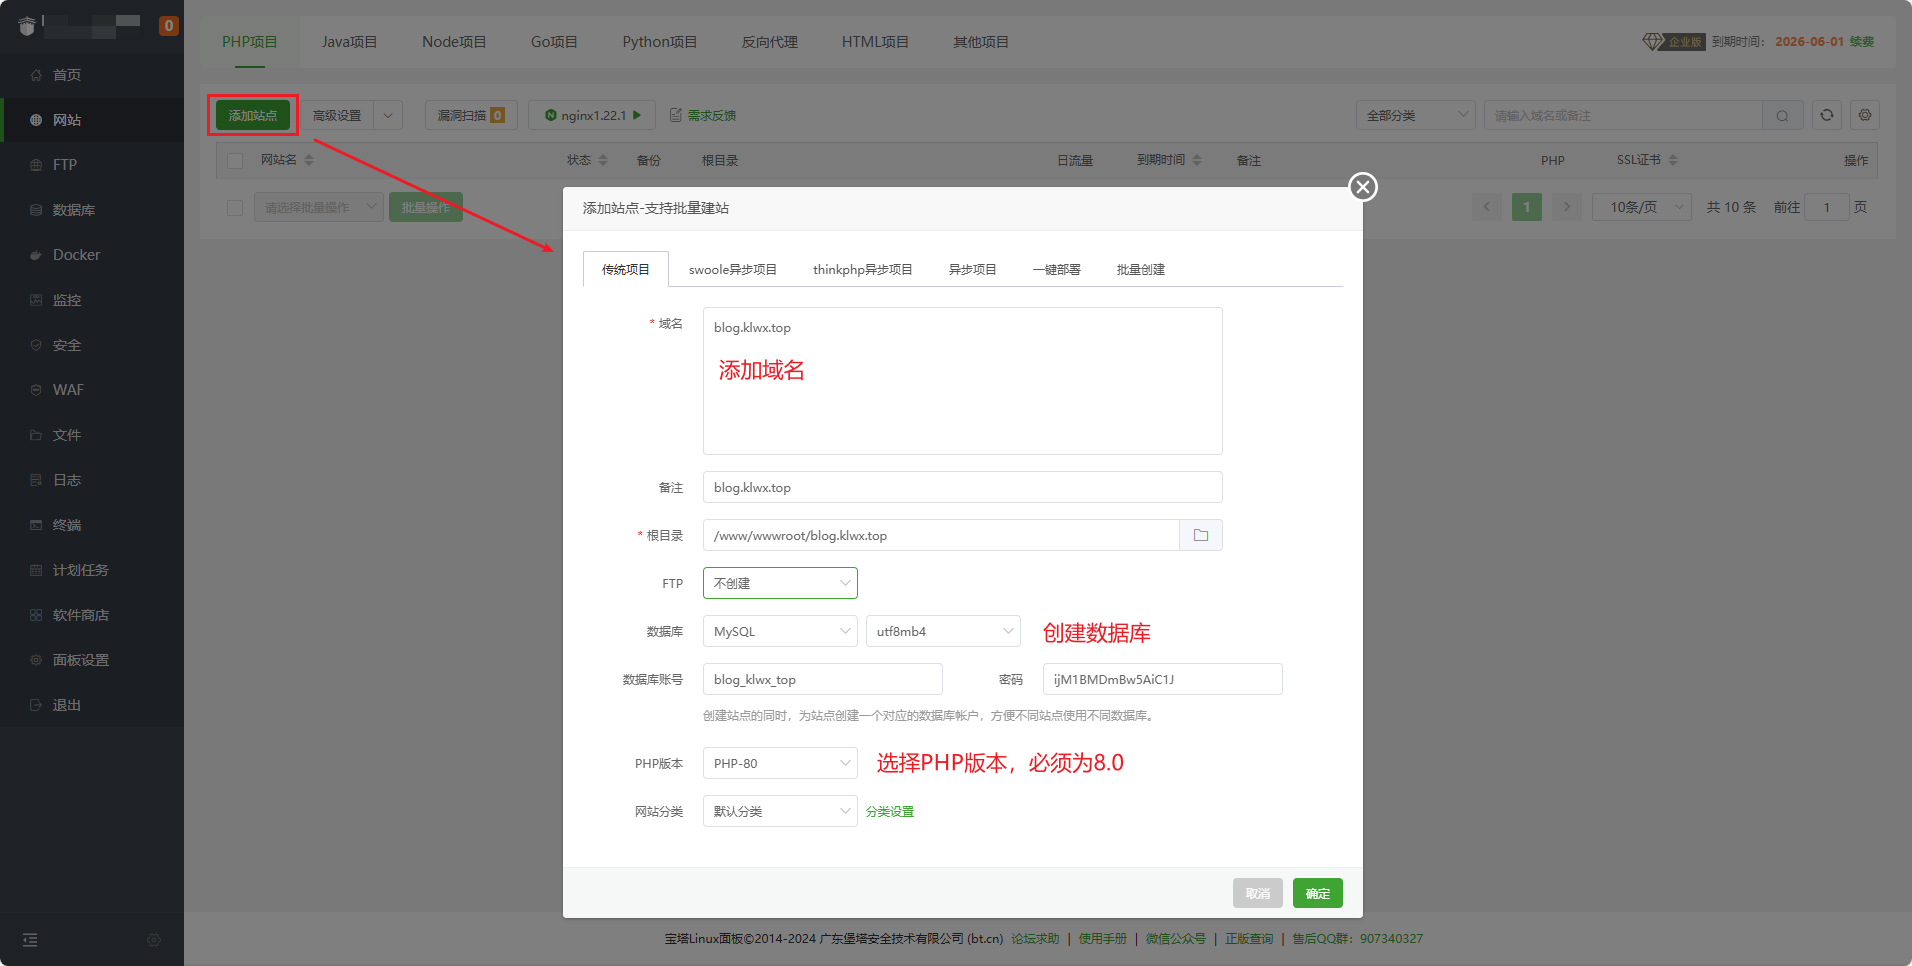Open the sidebar settings gear at the bottom
The height and width of the screenshot is (966, 1912).
pos(154,940)
